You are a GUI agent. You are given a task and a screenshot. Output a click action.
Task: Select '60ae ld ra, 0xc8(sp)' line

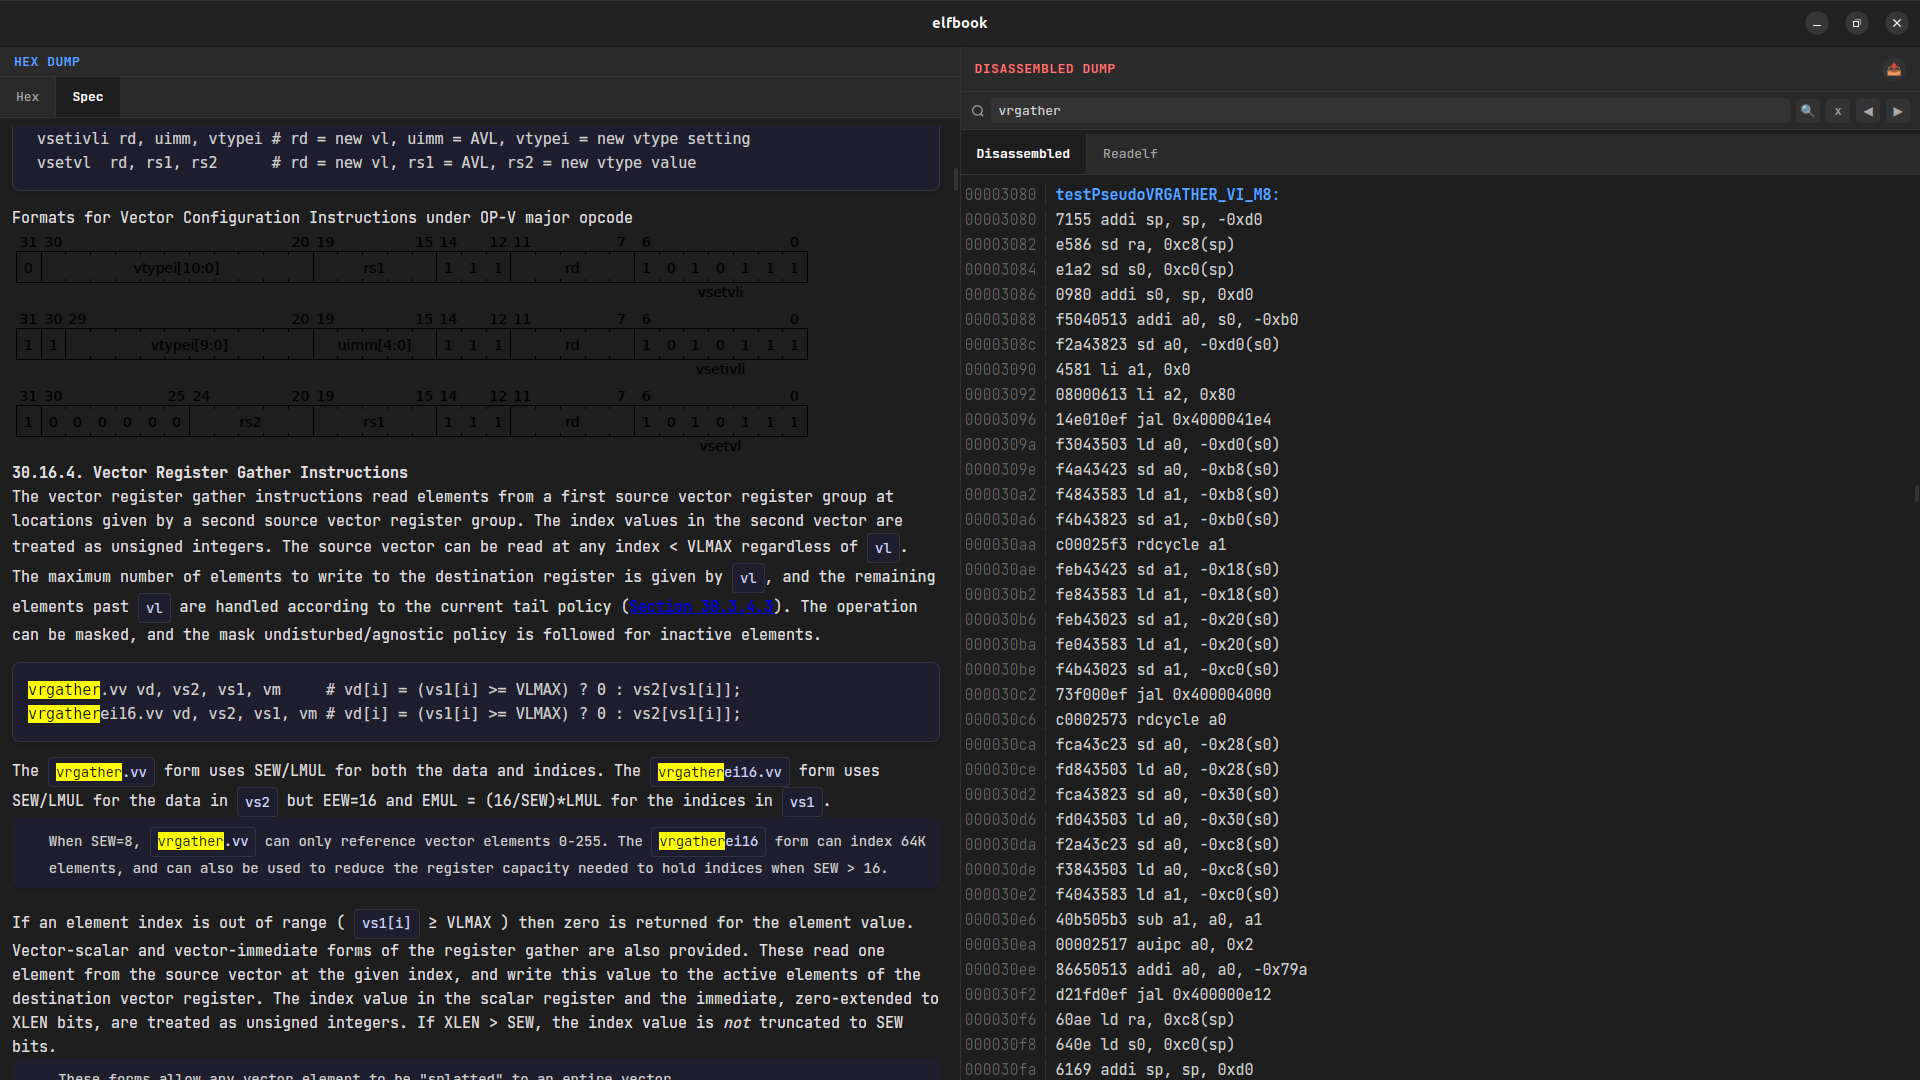(x=1145, y=1020)
